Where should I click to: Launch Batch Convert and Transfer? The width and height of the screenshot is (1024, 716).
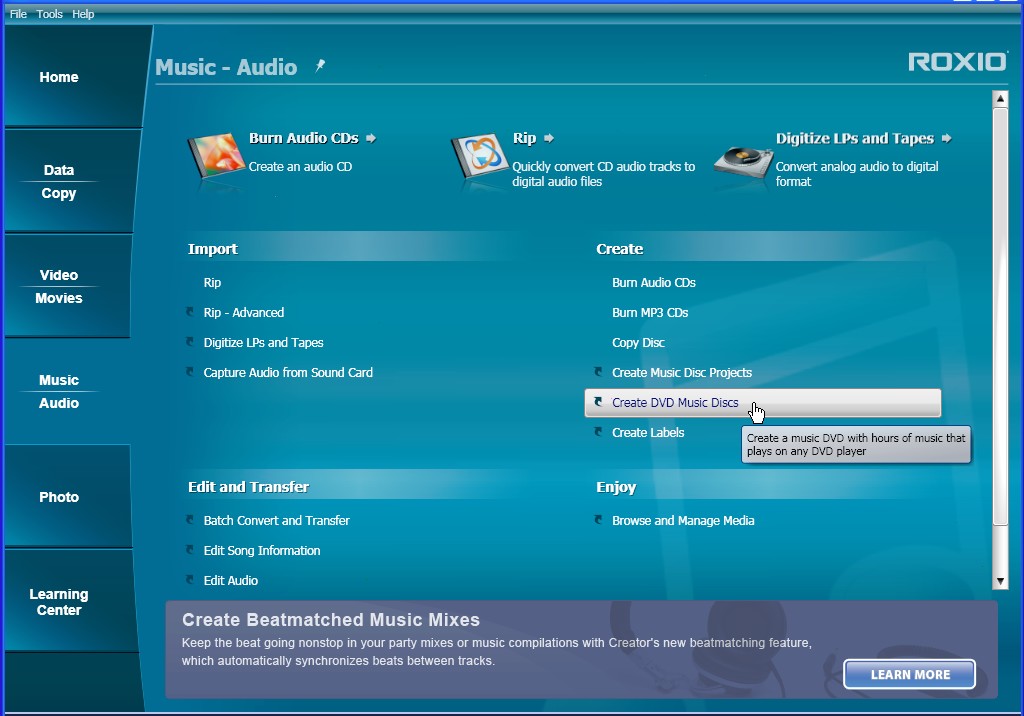(276, 521)
